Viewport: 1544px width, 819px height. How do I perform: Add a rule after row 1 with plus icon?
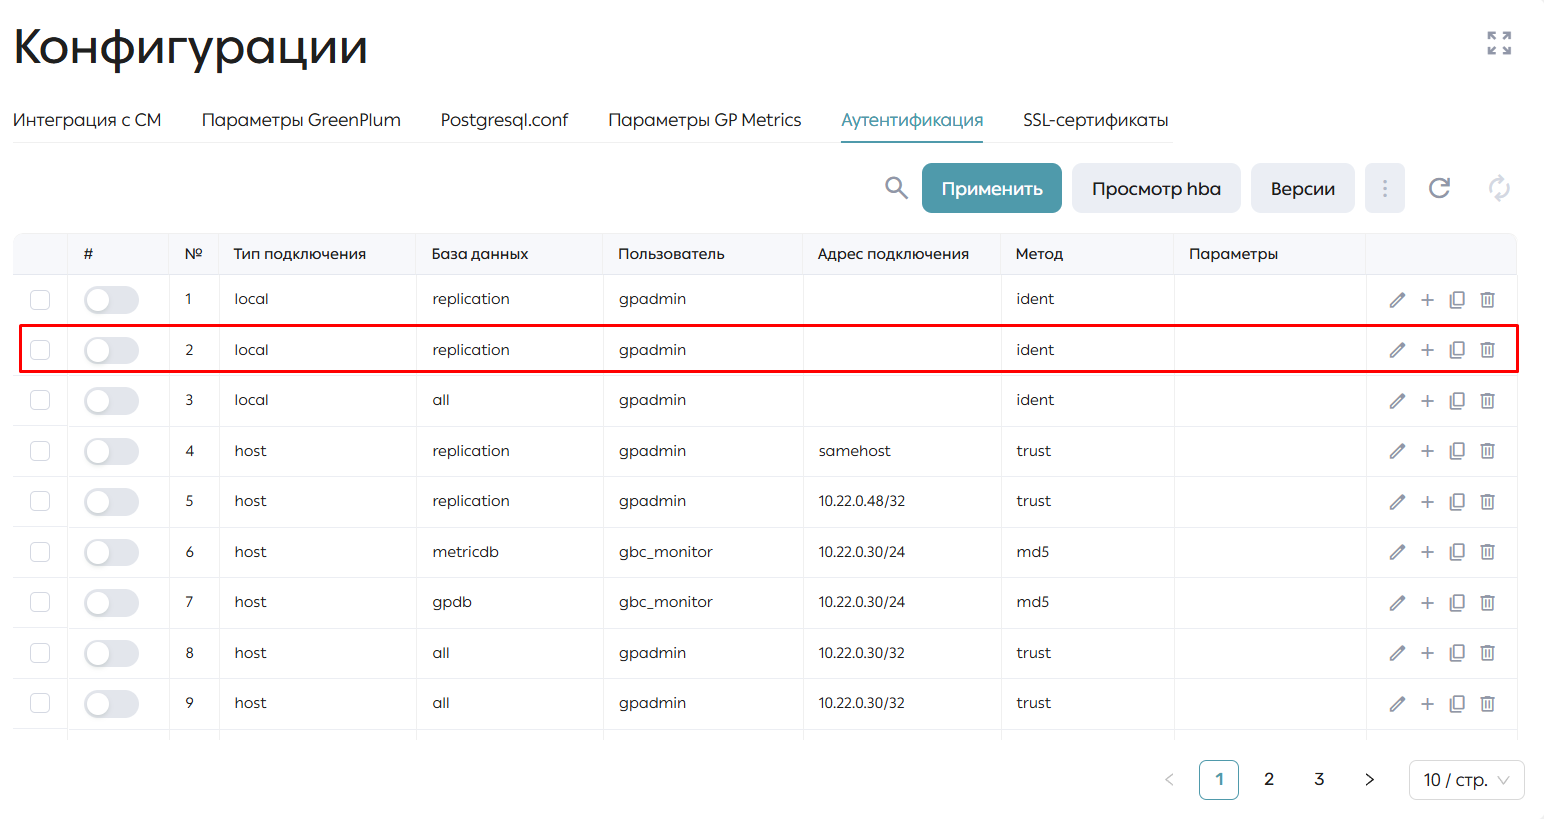1427,300
